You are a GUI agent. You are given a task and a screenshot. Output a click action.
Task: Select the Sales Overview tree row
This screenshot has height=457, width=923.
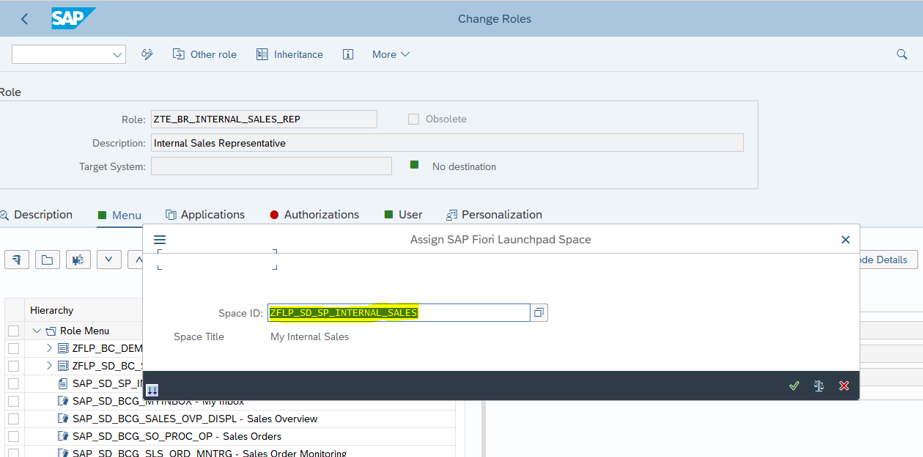click(x=240, y=419)
